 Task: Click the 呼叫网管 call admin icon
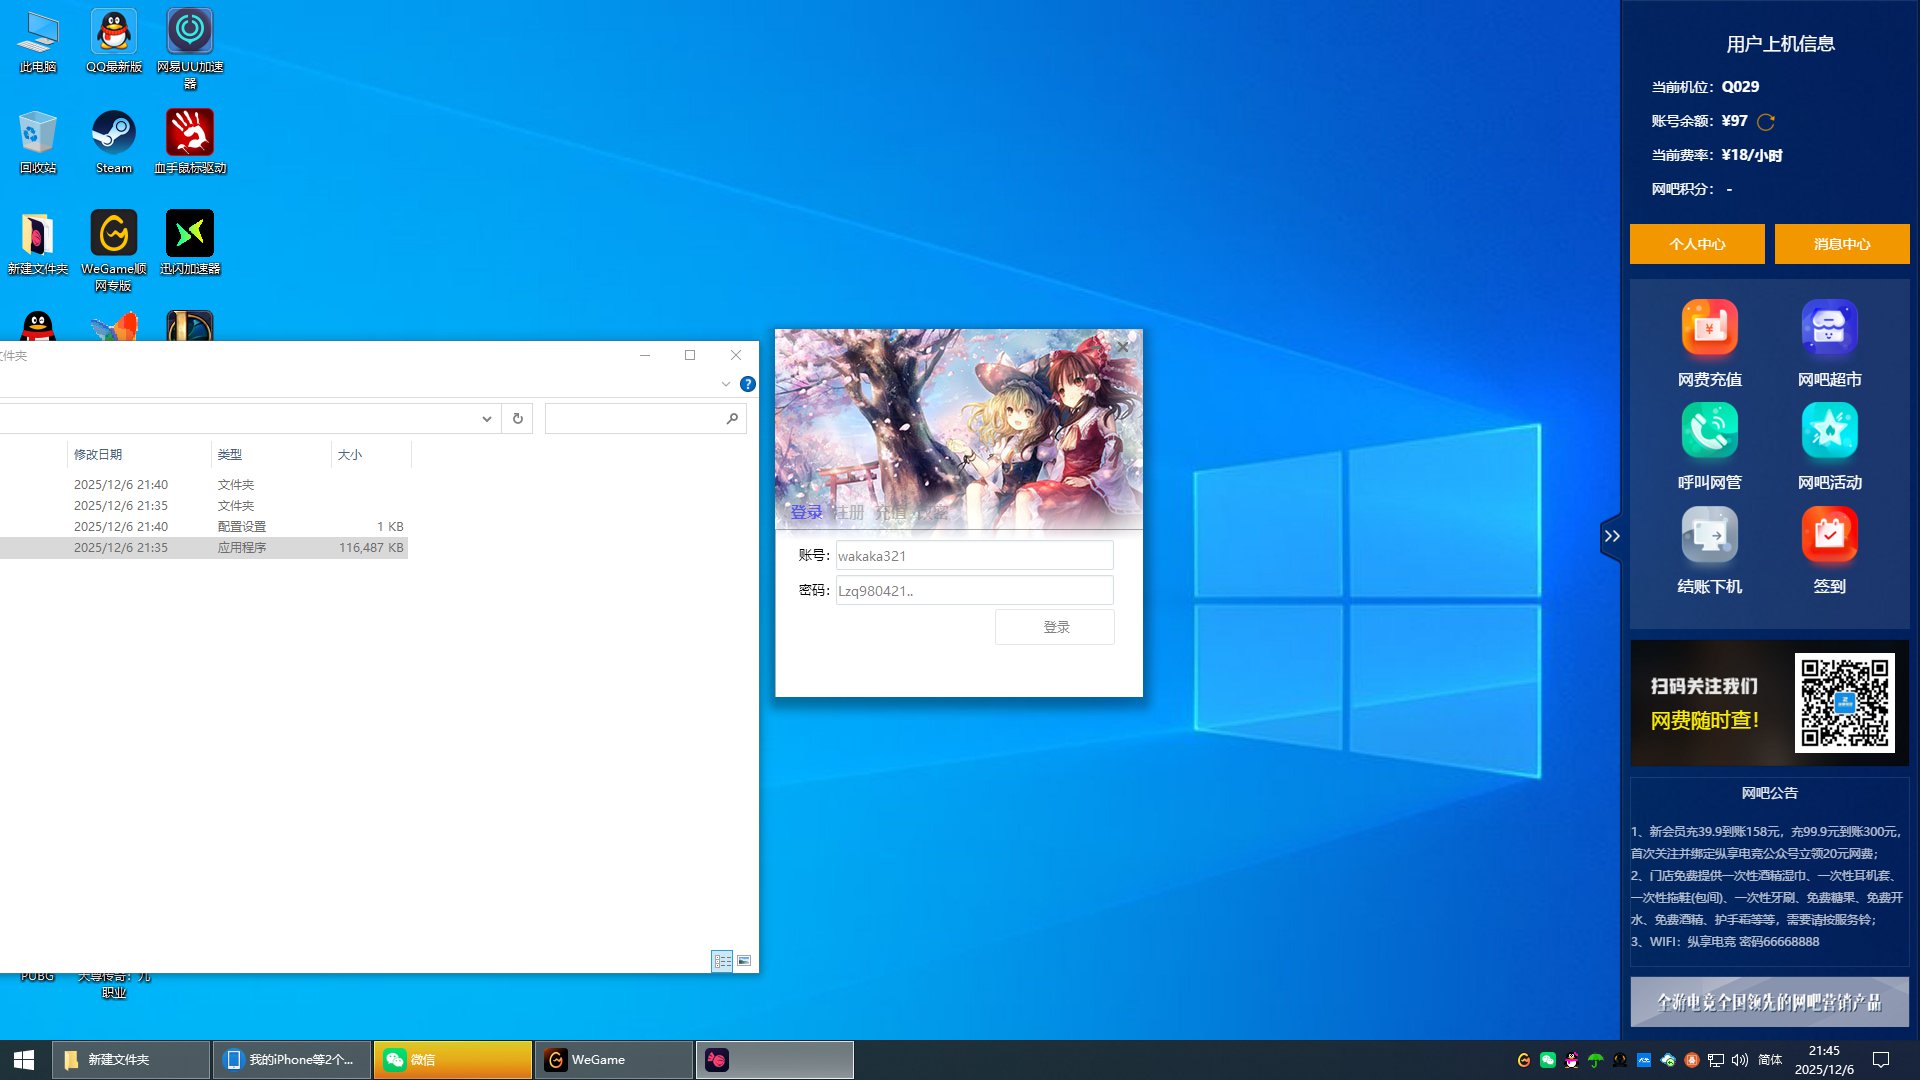pyautogui.click(x=1709, y=432)
